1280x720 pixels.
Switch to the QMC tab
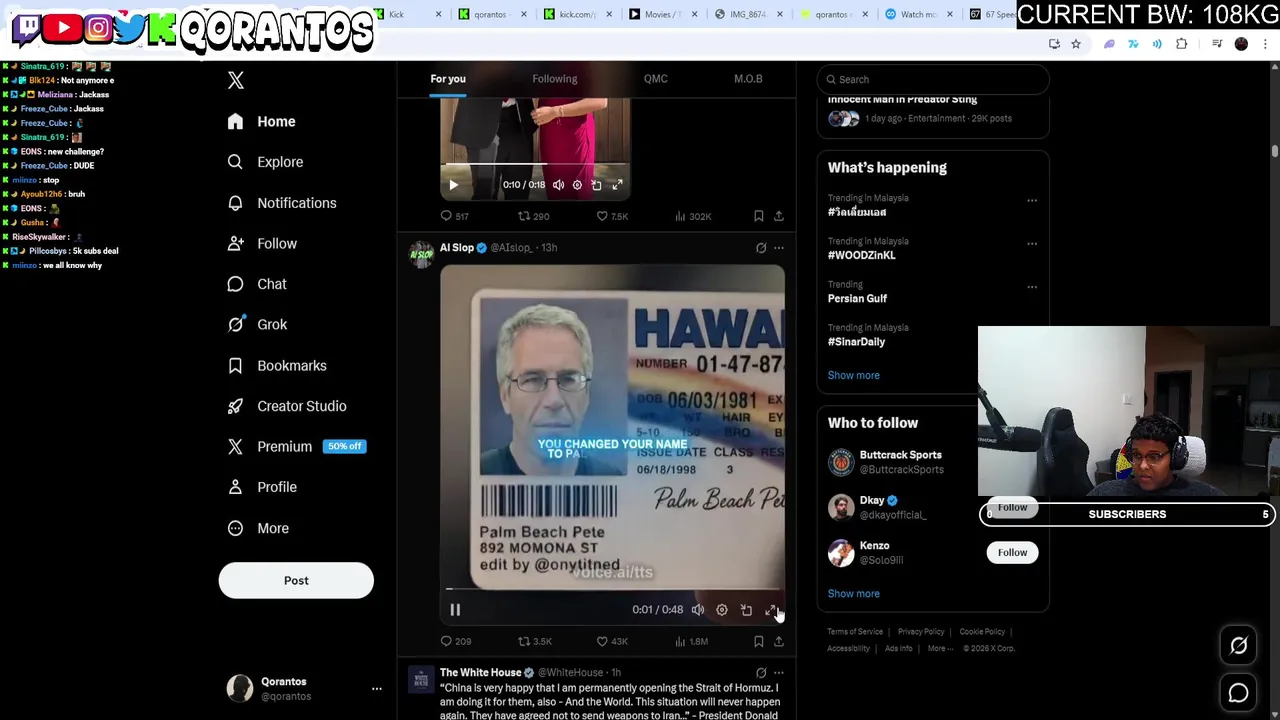click(656, 79)
